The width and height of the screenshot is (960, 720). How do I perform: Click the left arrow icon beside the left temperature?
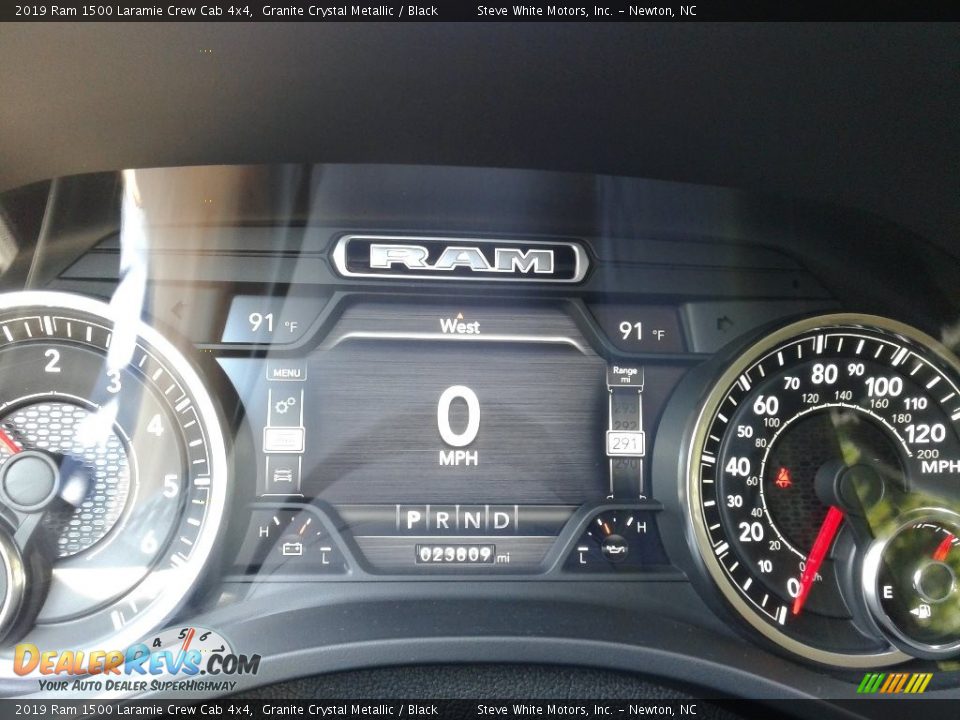(x=179, y=310)
